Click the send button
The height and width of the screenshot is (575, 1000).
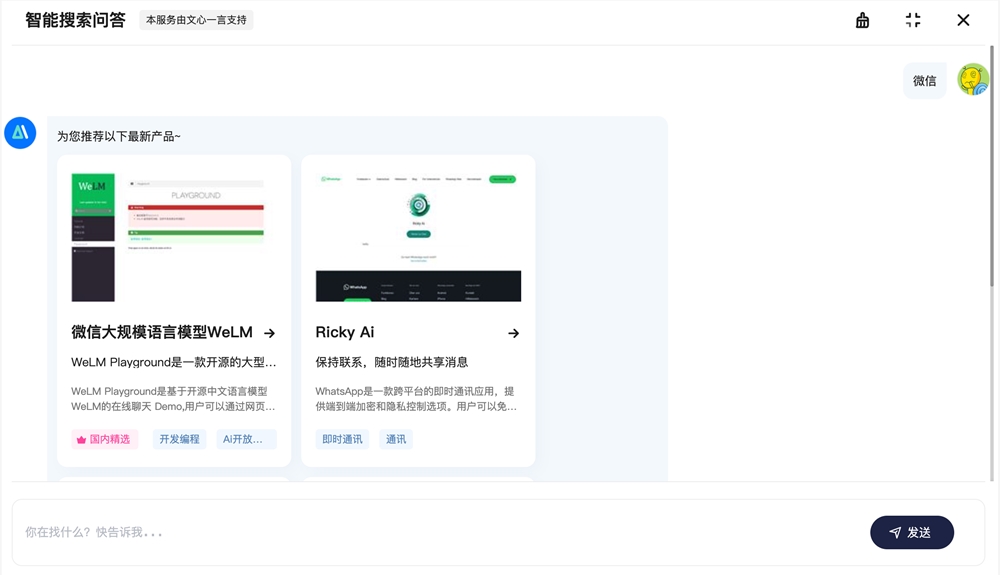[912, 532]
